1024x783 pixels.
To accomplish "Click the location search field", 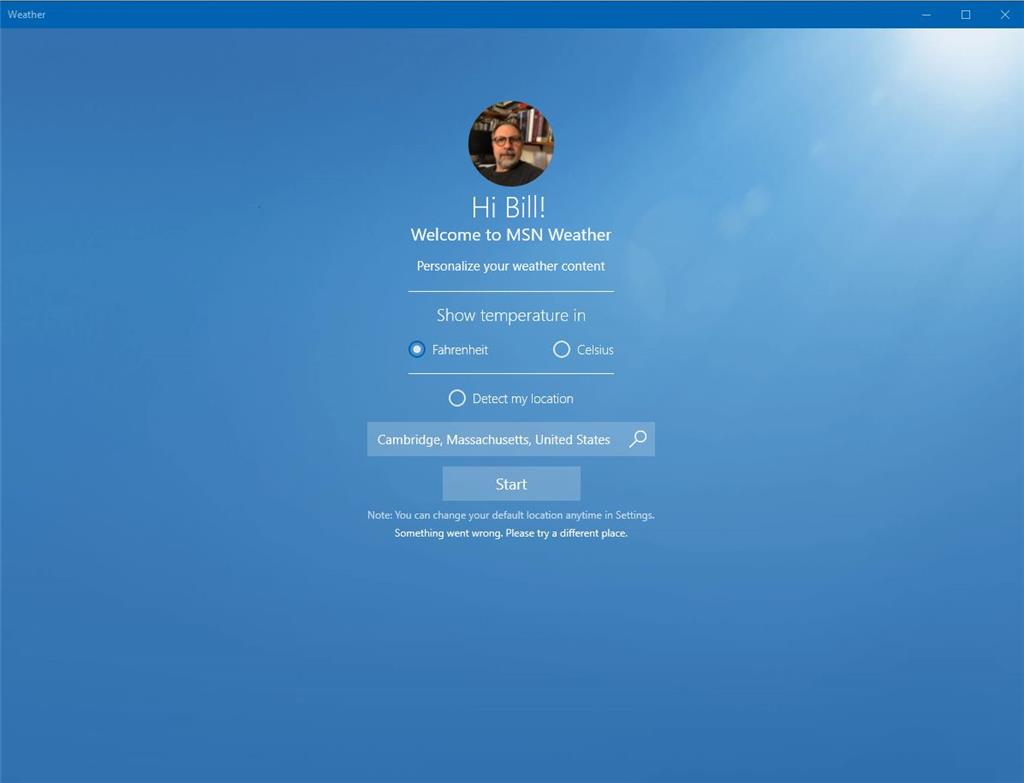I will 511,439.
